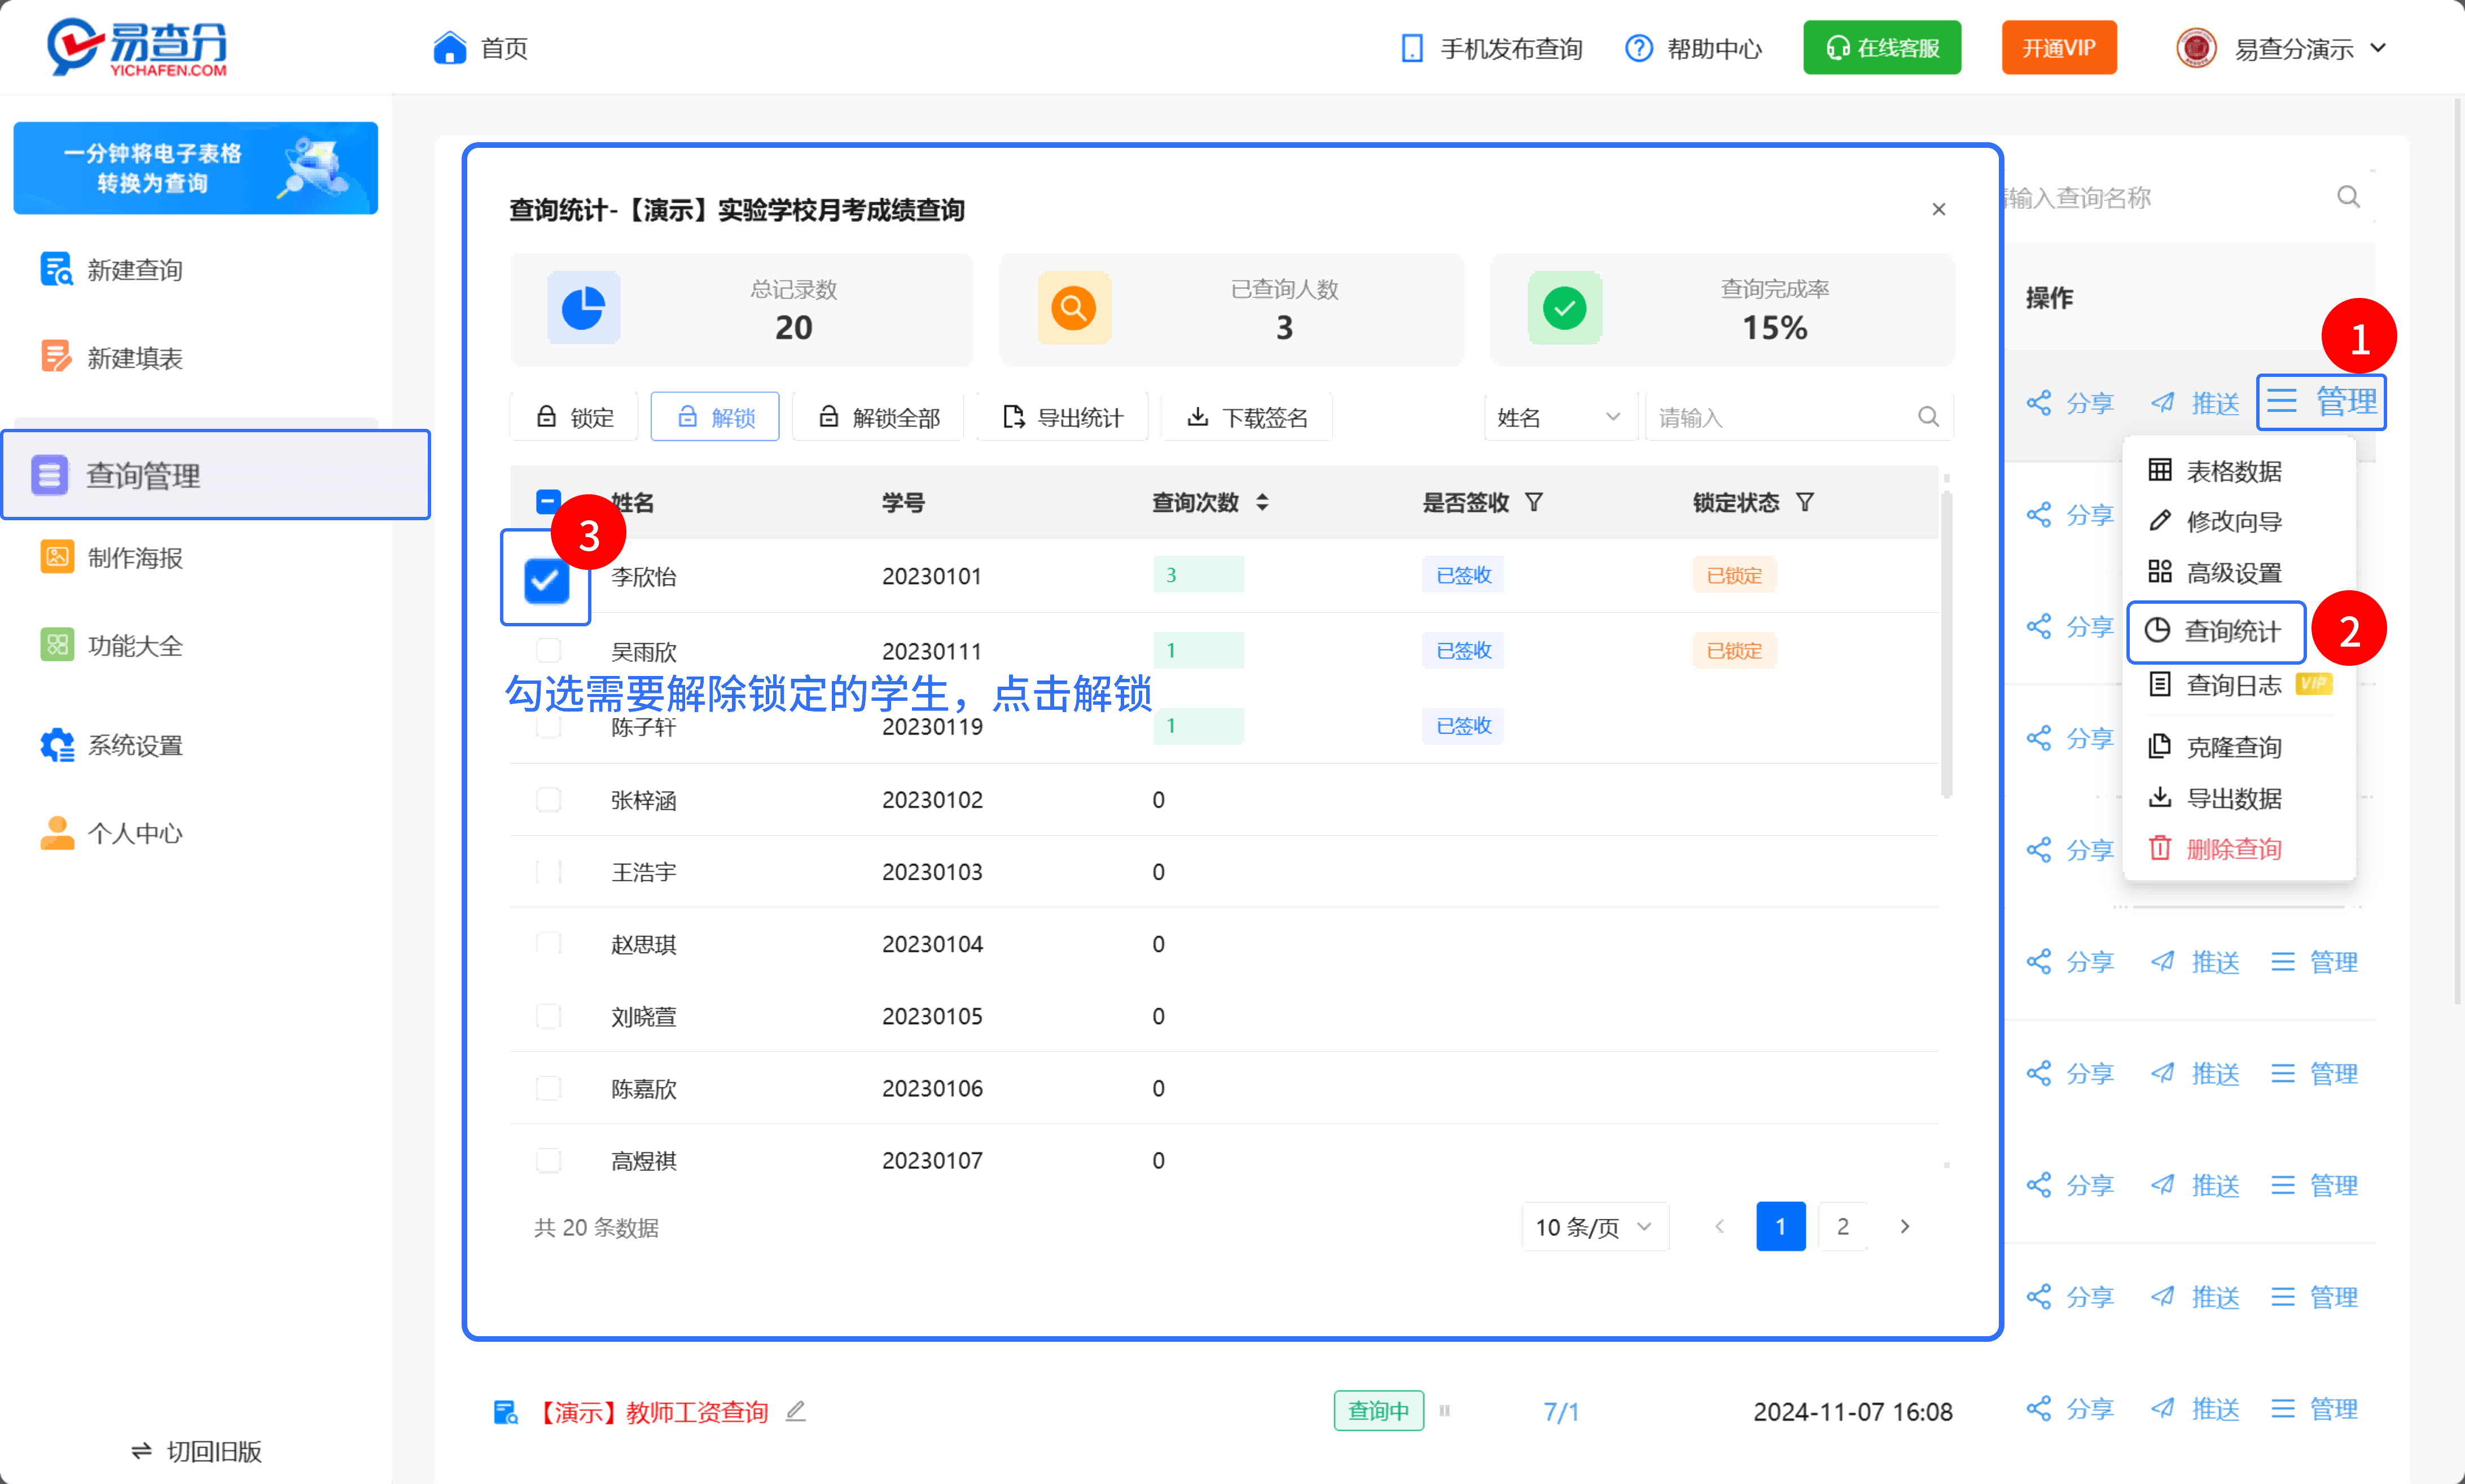Click the phone icon for 手机发布查询

pos(1411,48)
